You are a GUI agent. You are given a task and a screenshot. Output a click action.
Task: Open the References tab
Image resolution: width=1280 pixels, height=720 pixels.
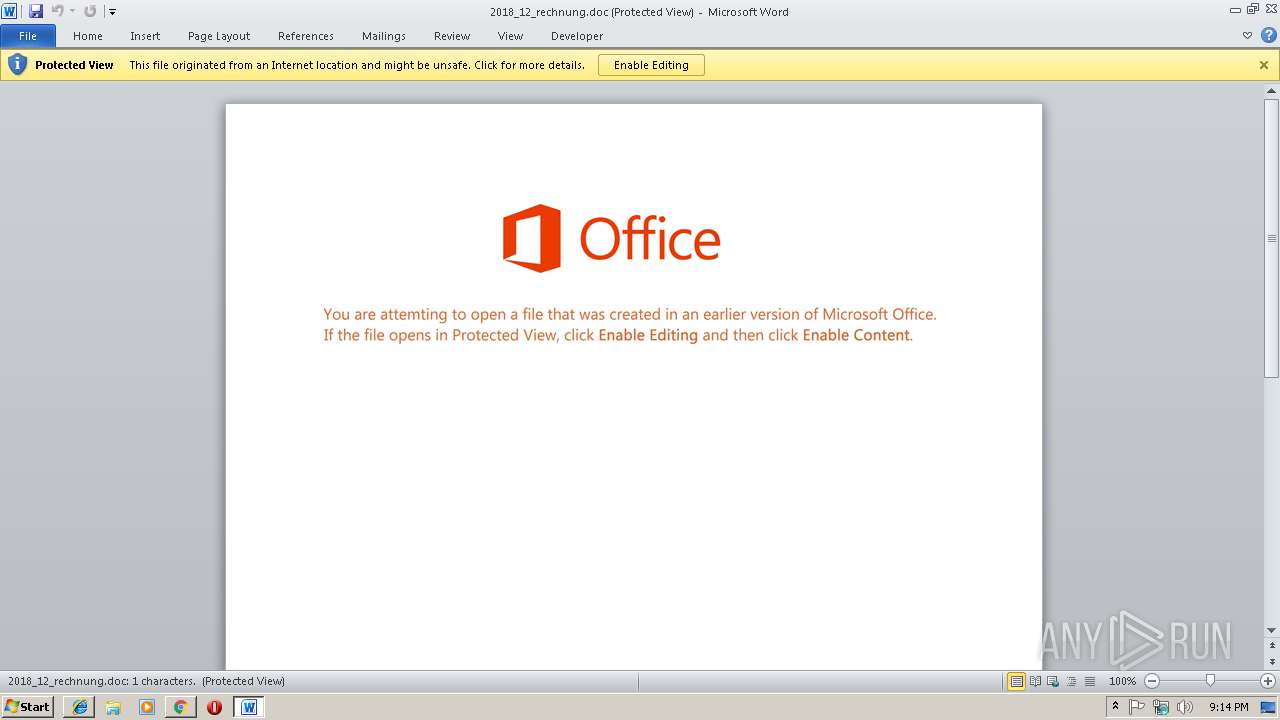[306, 36]
